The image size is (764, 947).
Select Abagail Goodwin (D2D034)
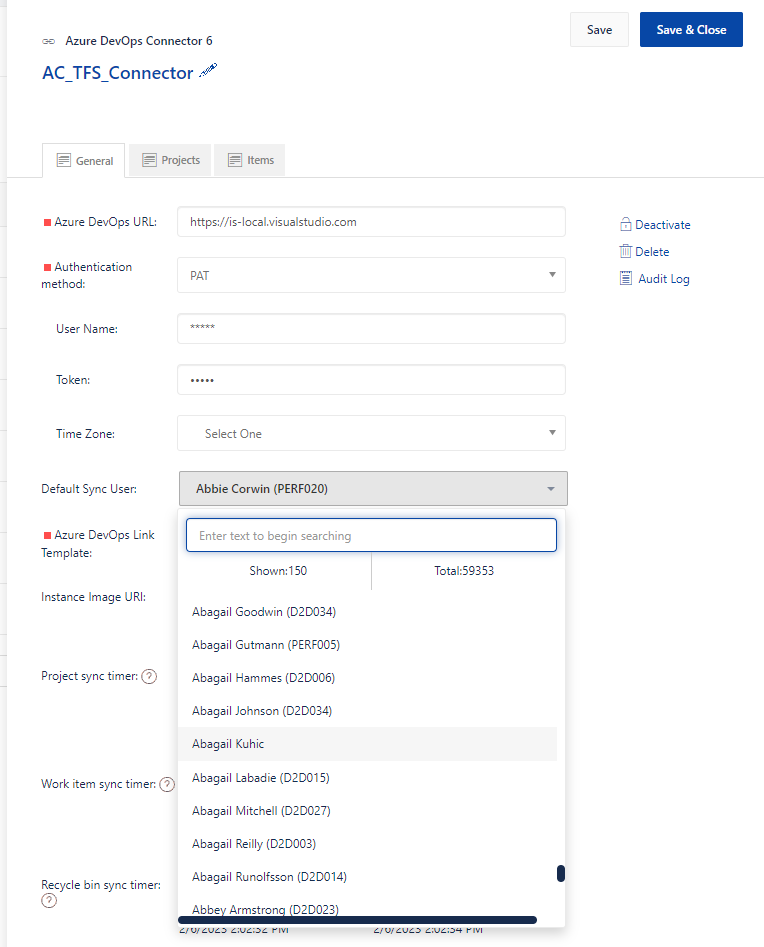[x=367, y=612]
